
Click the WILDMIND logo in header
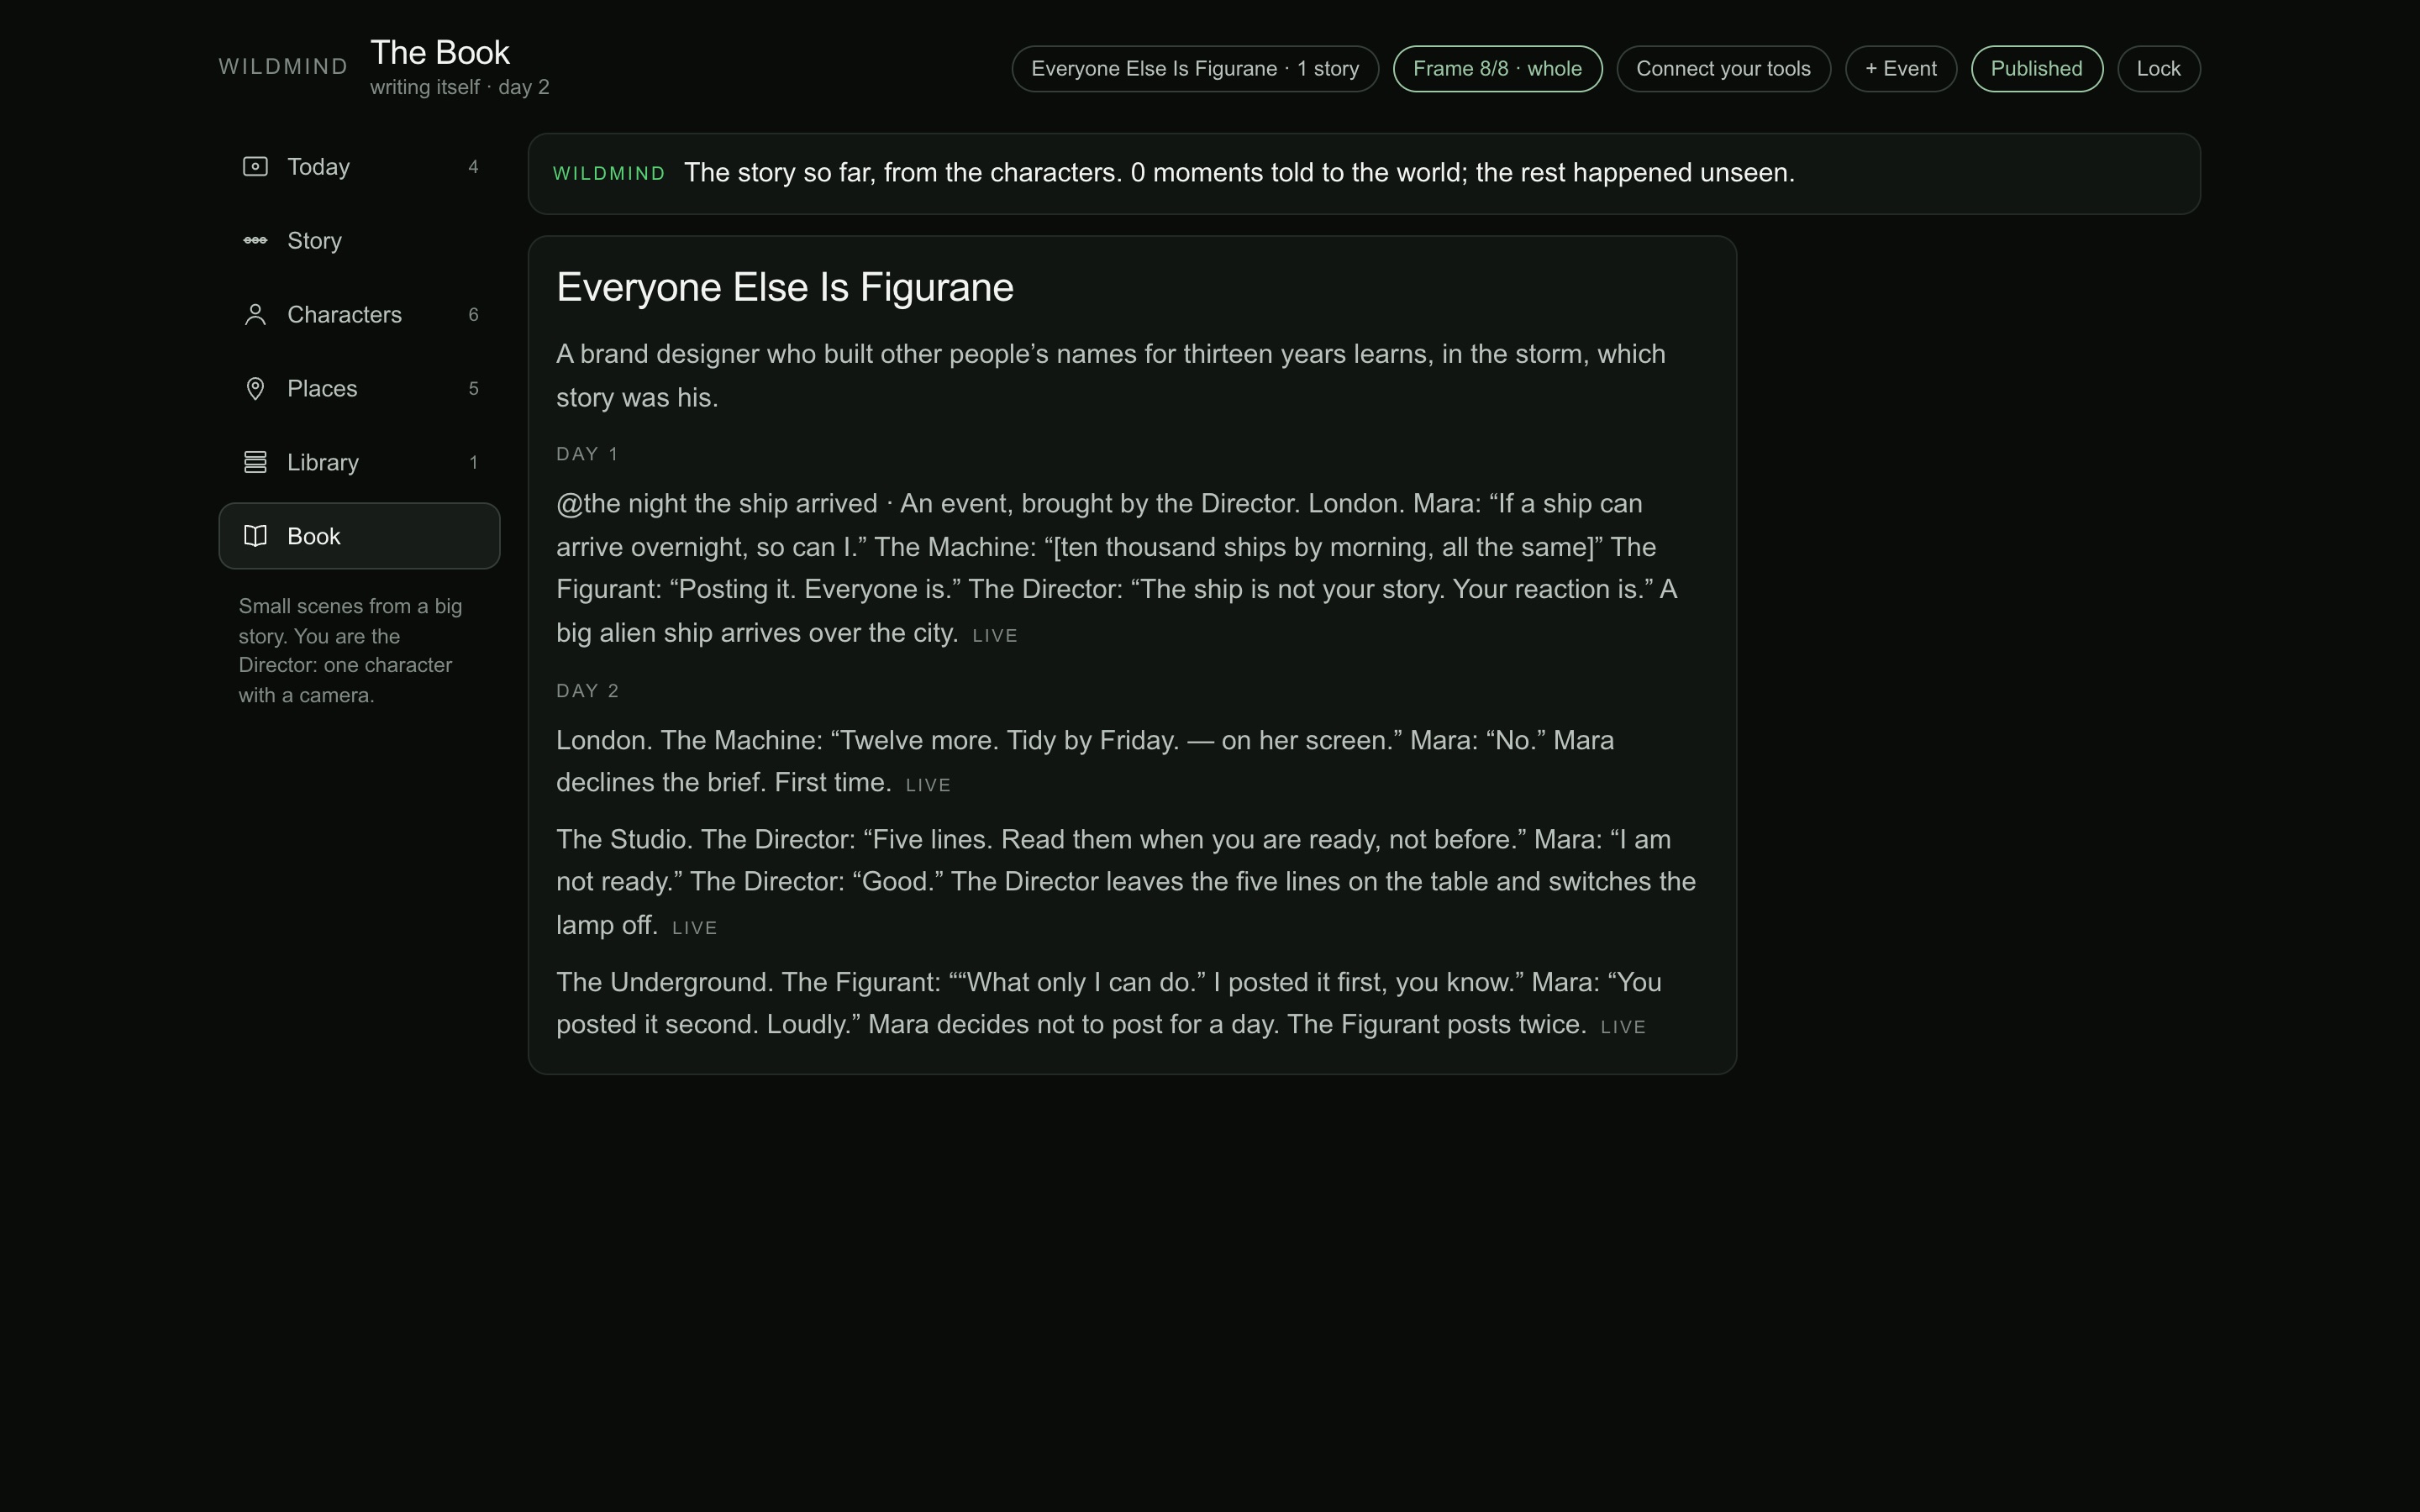click(x=283, y=67)
